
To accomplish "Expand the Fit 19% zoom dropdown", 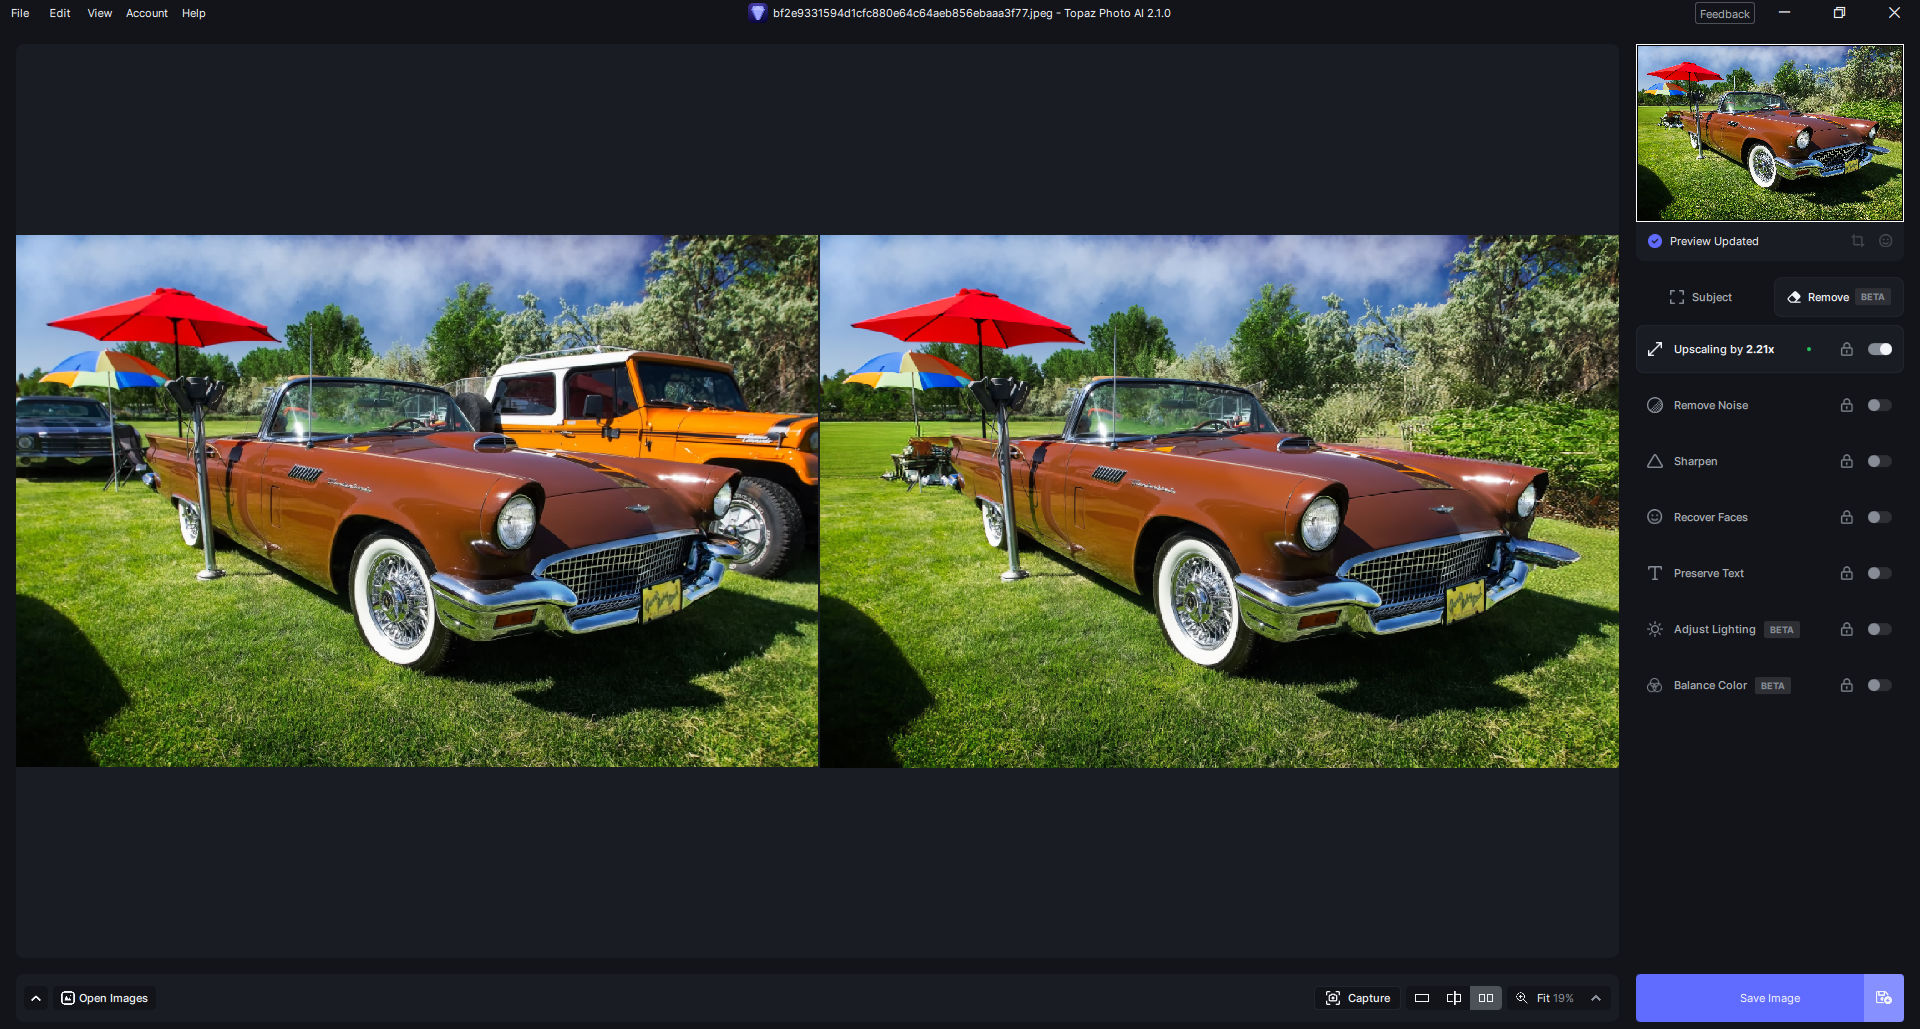I will click(1596, 998).
